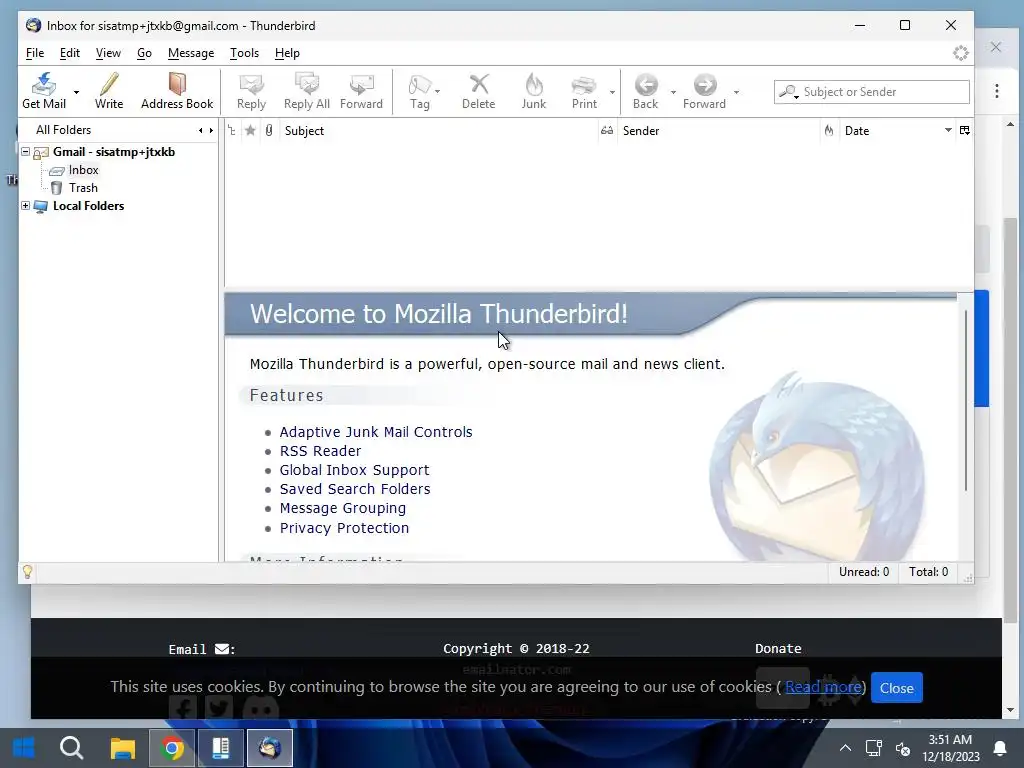Open the Go menu
The height and width of the screenshot is (768, 1024).
tap(144, 53)
